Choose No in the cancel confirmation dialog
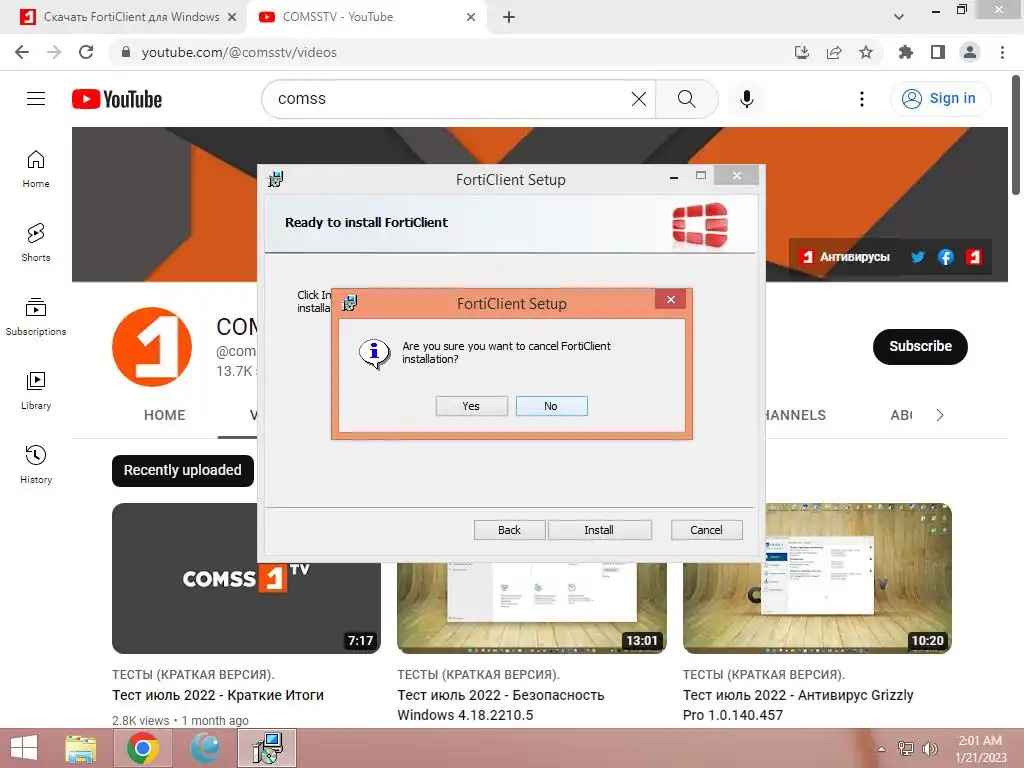Viewport: 1024px width, 768px height. tap(551, 406)
